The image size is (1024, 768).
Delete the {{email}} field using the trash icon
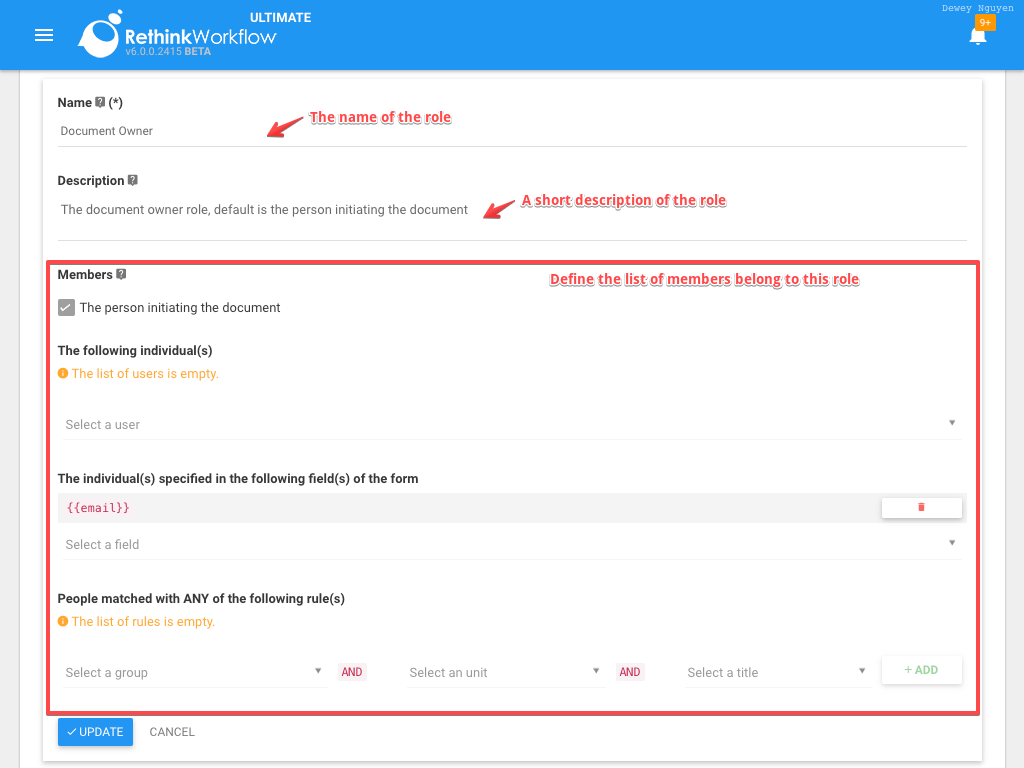pos(921,507)
